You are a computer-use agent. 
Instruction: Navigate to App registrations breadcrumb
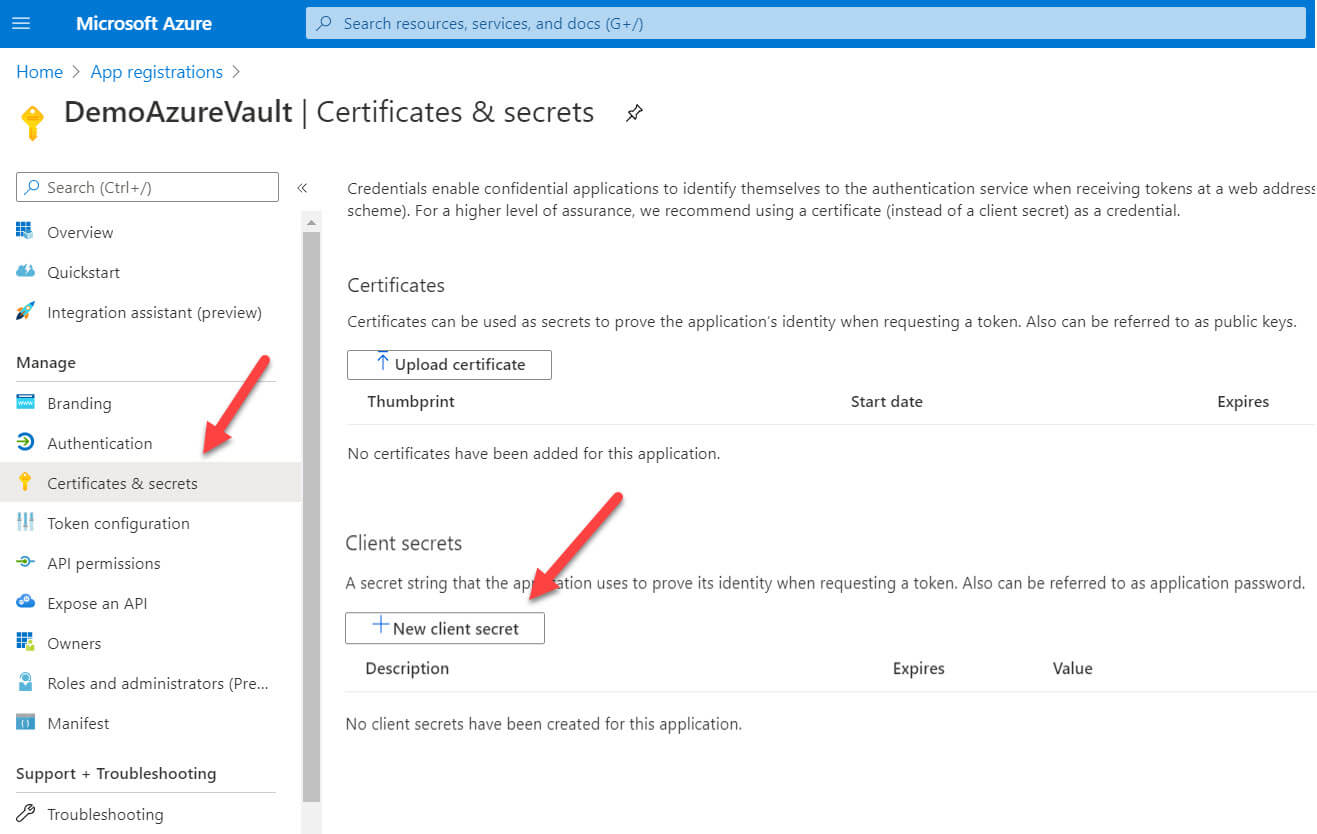tap(156, 72)
